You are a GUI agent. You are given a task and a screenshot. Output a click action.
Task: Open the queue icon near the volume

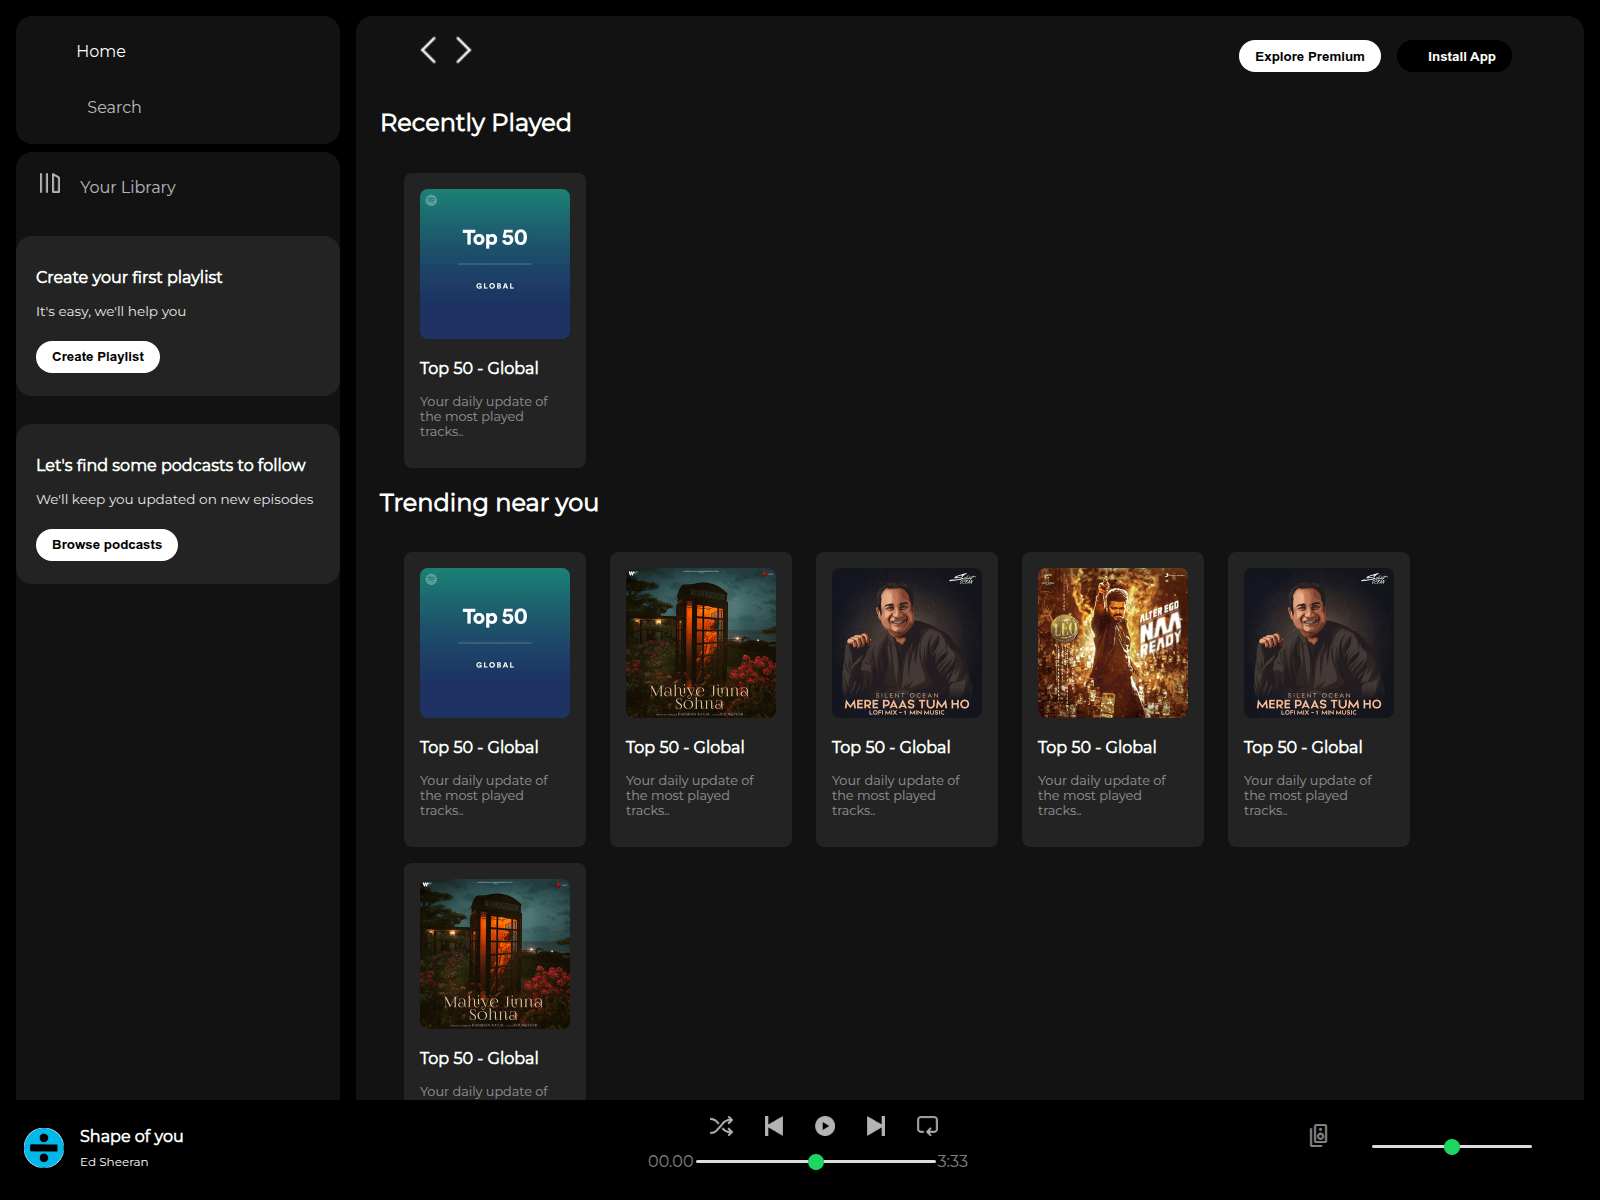point(1319,1135)
